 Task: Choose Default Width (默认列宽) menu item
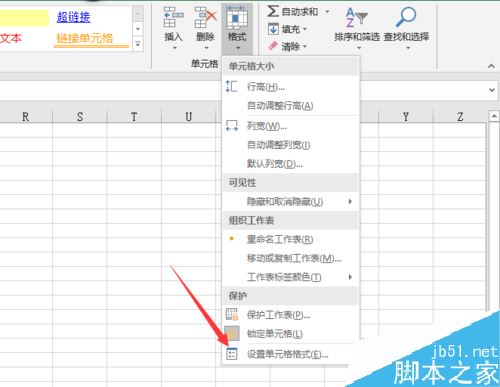tap(291, 164)
